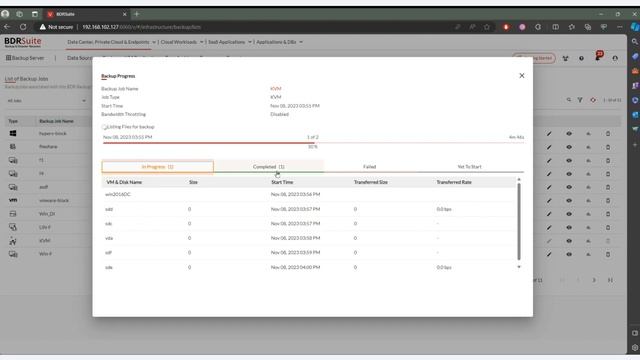Screen dimensions: 640x360
Task: Select the win2016DC VM row
Action: click(x=309, y=194)
